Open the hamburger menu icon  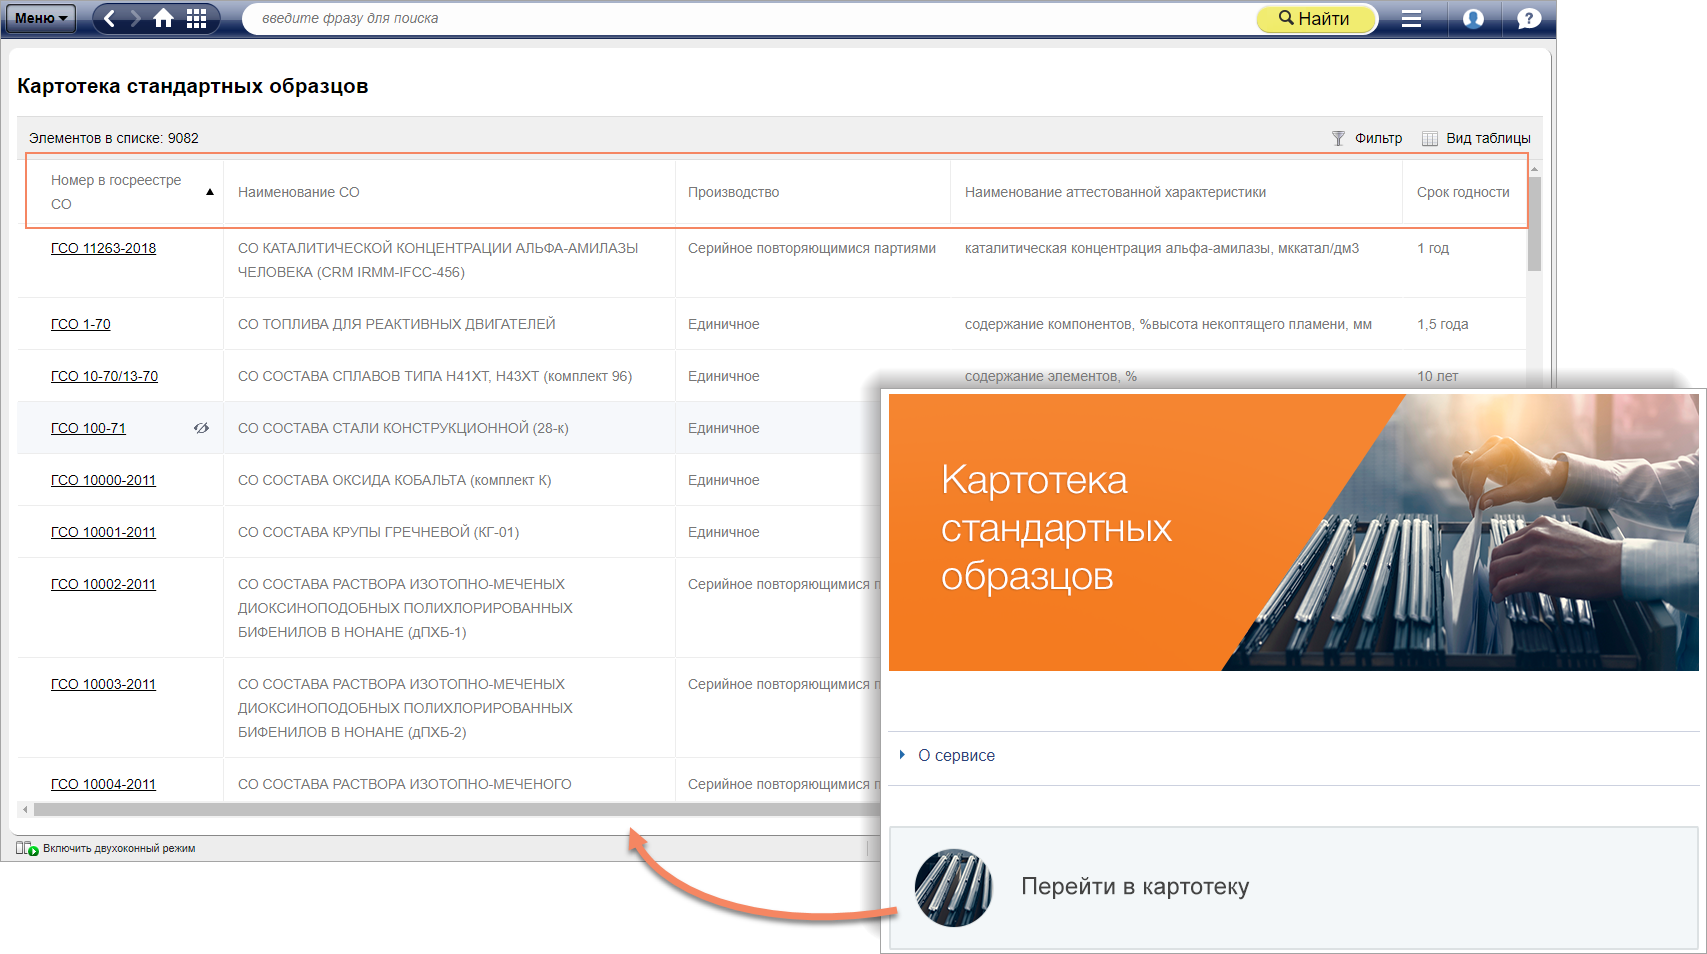1411,18
